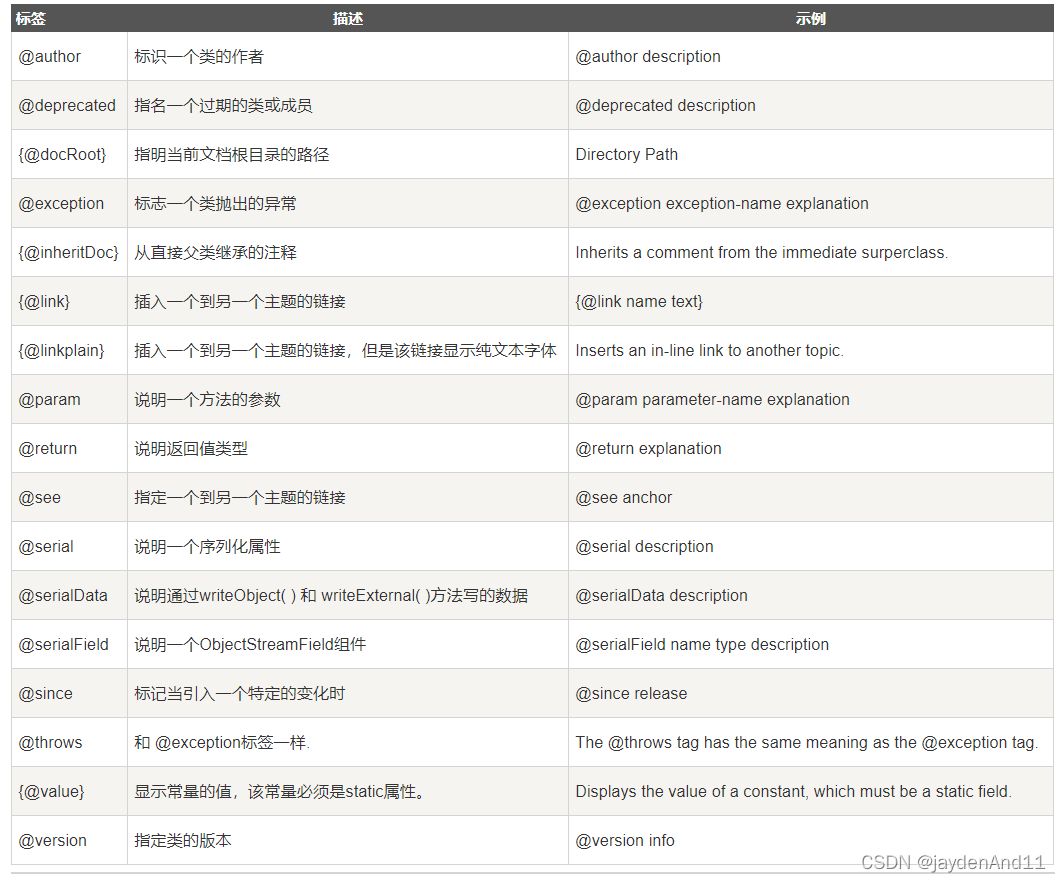
Task: Click example '@author description'
Action: (x=648, y=57)
